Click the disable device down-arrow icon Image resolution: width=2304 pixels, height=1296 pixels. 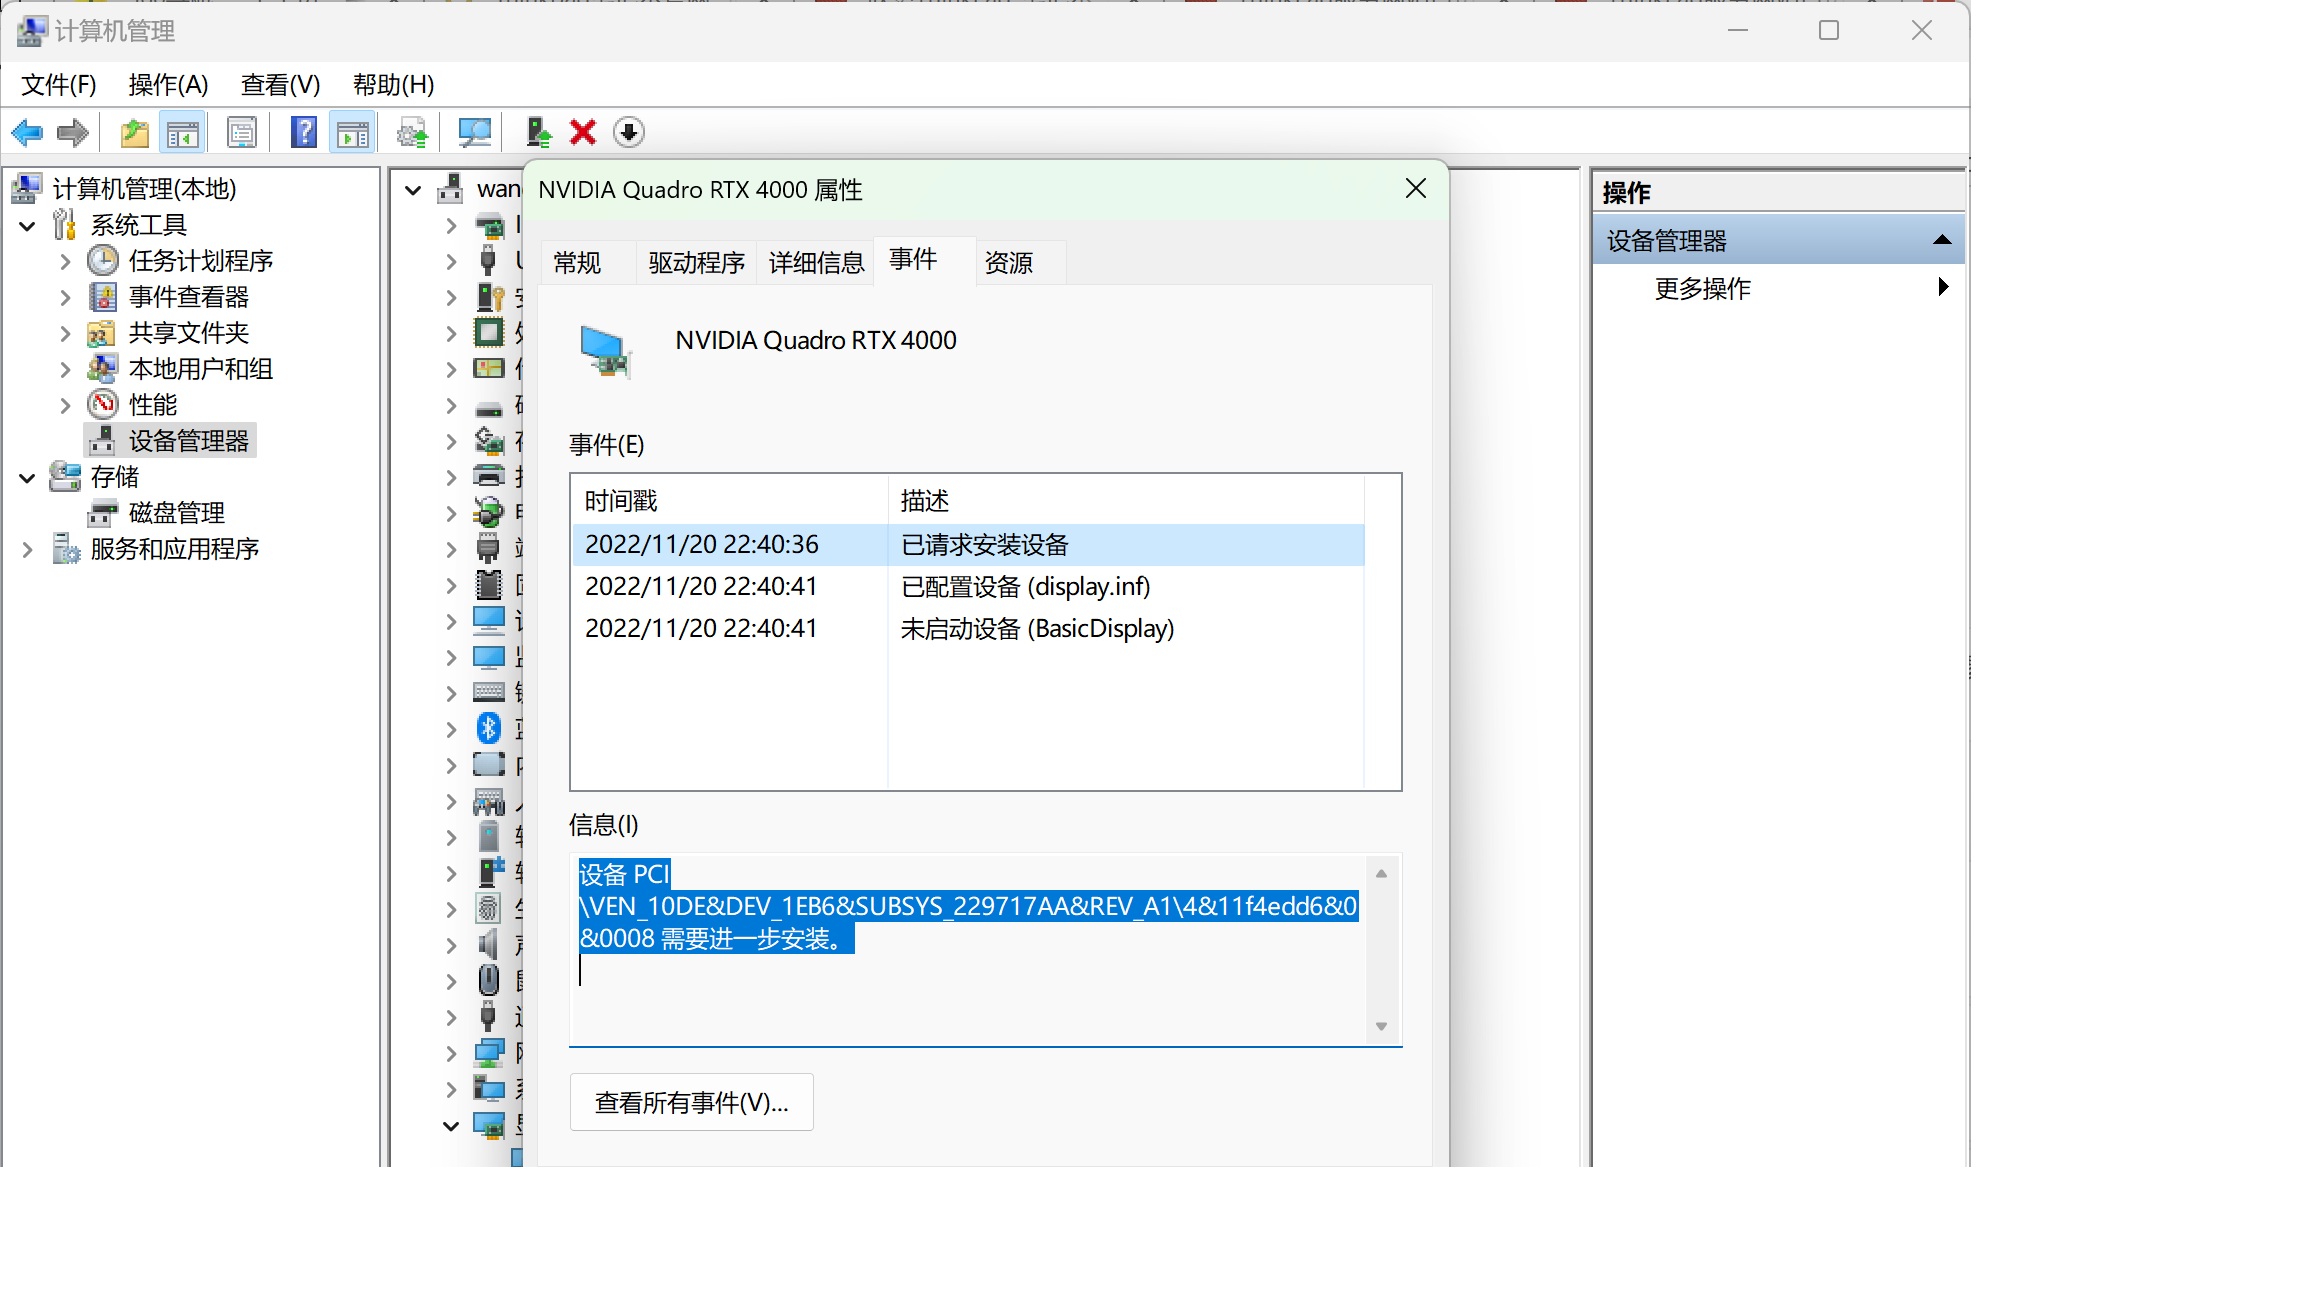[x=629, y=133]
